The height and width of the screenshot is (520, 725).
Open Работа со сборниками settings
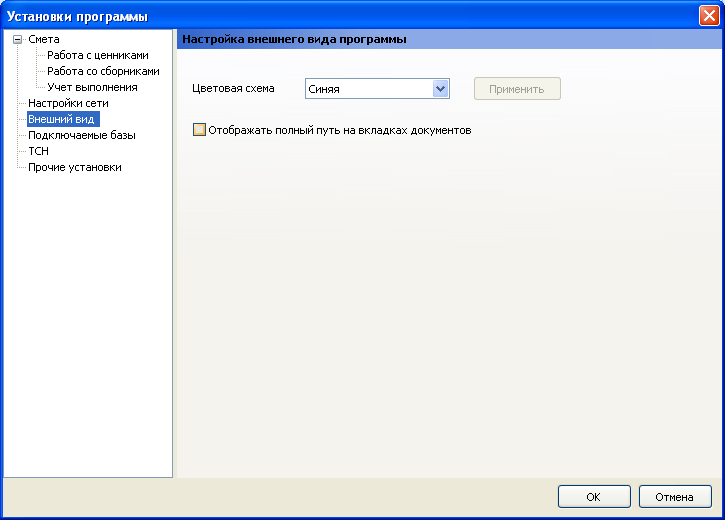coord(103,71)
